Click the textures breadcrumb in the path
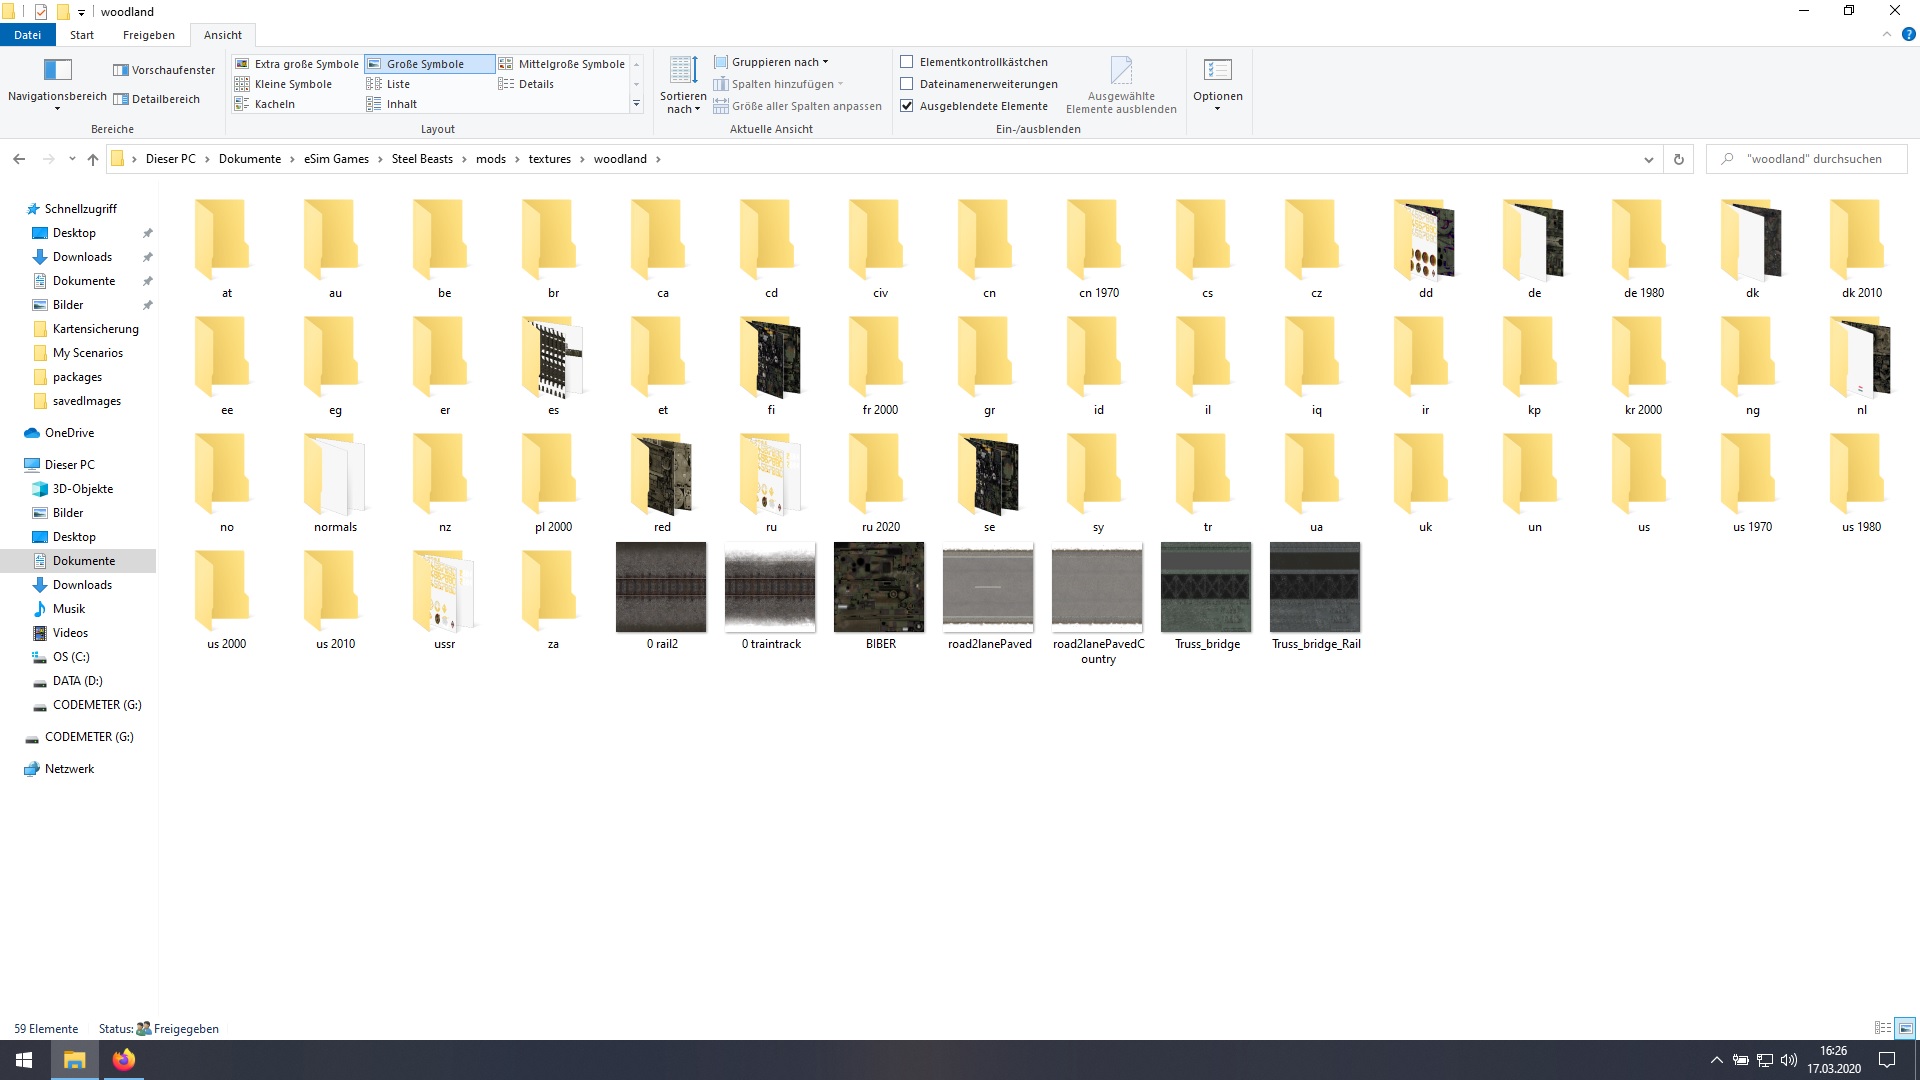Viewport: 1920px width, 1080px height. [x=549, y=159]
